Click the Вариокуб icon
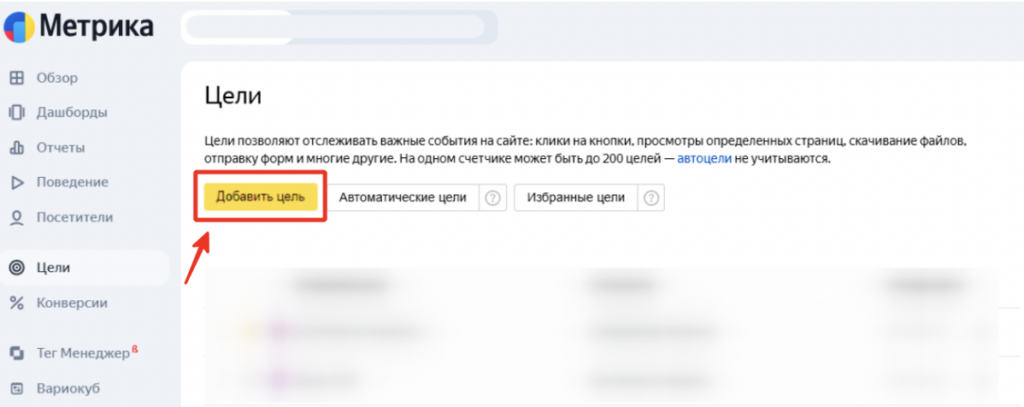 [17, 389]
